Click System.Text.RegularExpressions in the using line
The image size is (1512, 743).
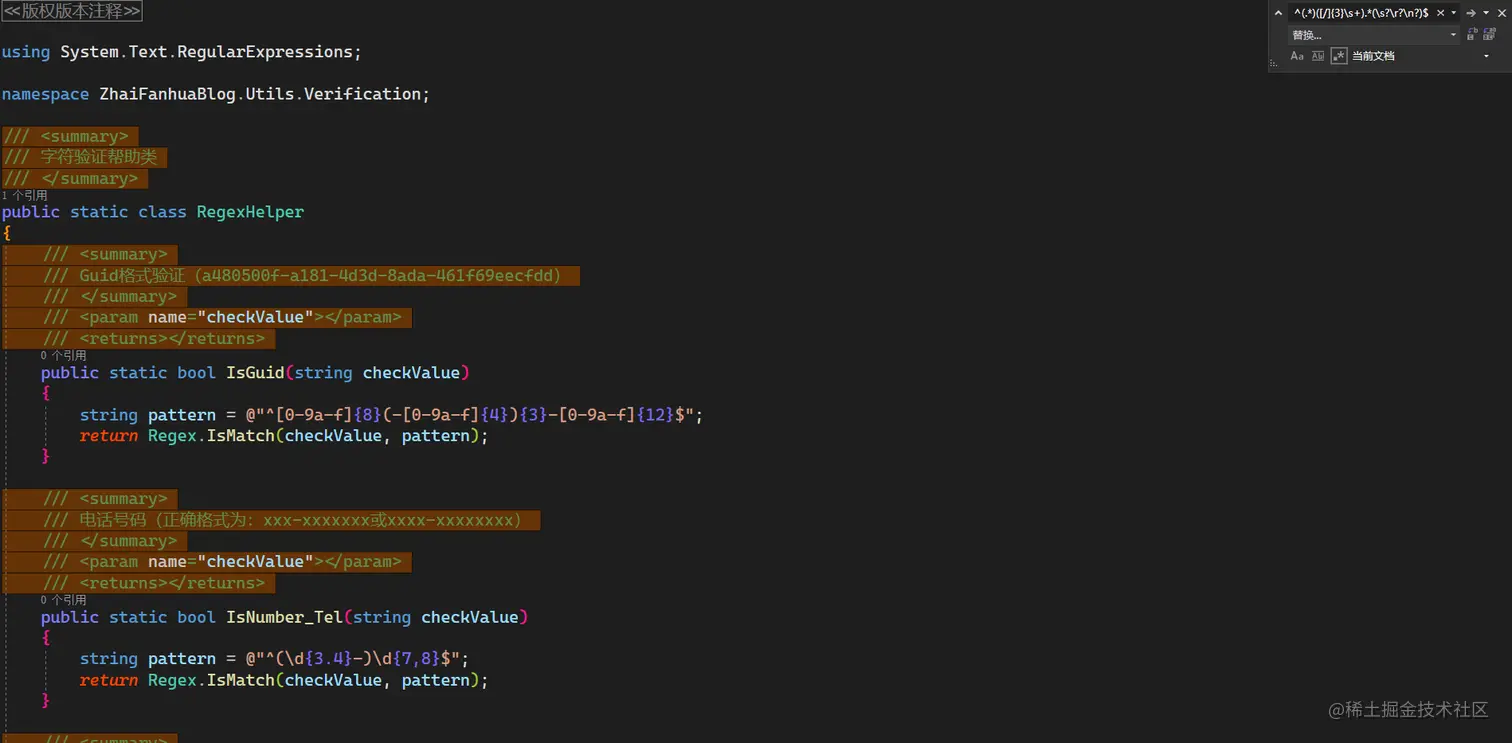[206, 52]
